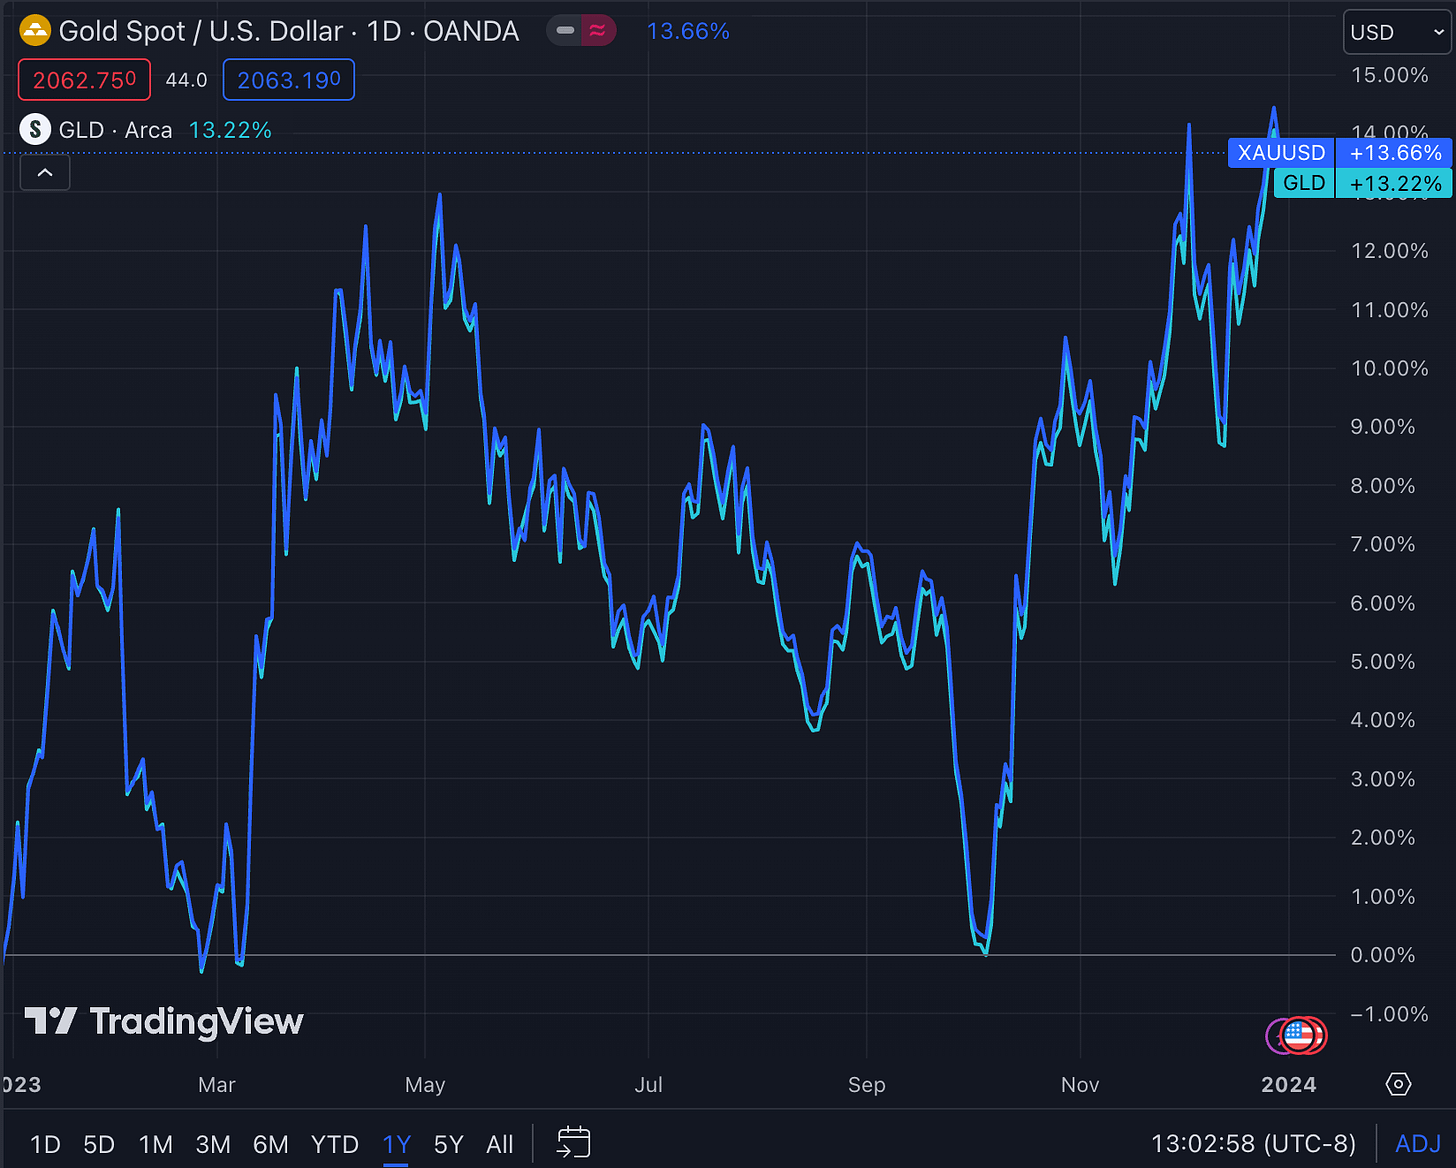Click the 13.66% value in title legend
The width and height of the screenshot is (1456, 1168).
688,31
